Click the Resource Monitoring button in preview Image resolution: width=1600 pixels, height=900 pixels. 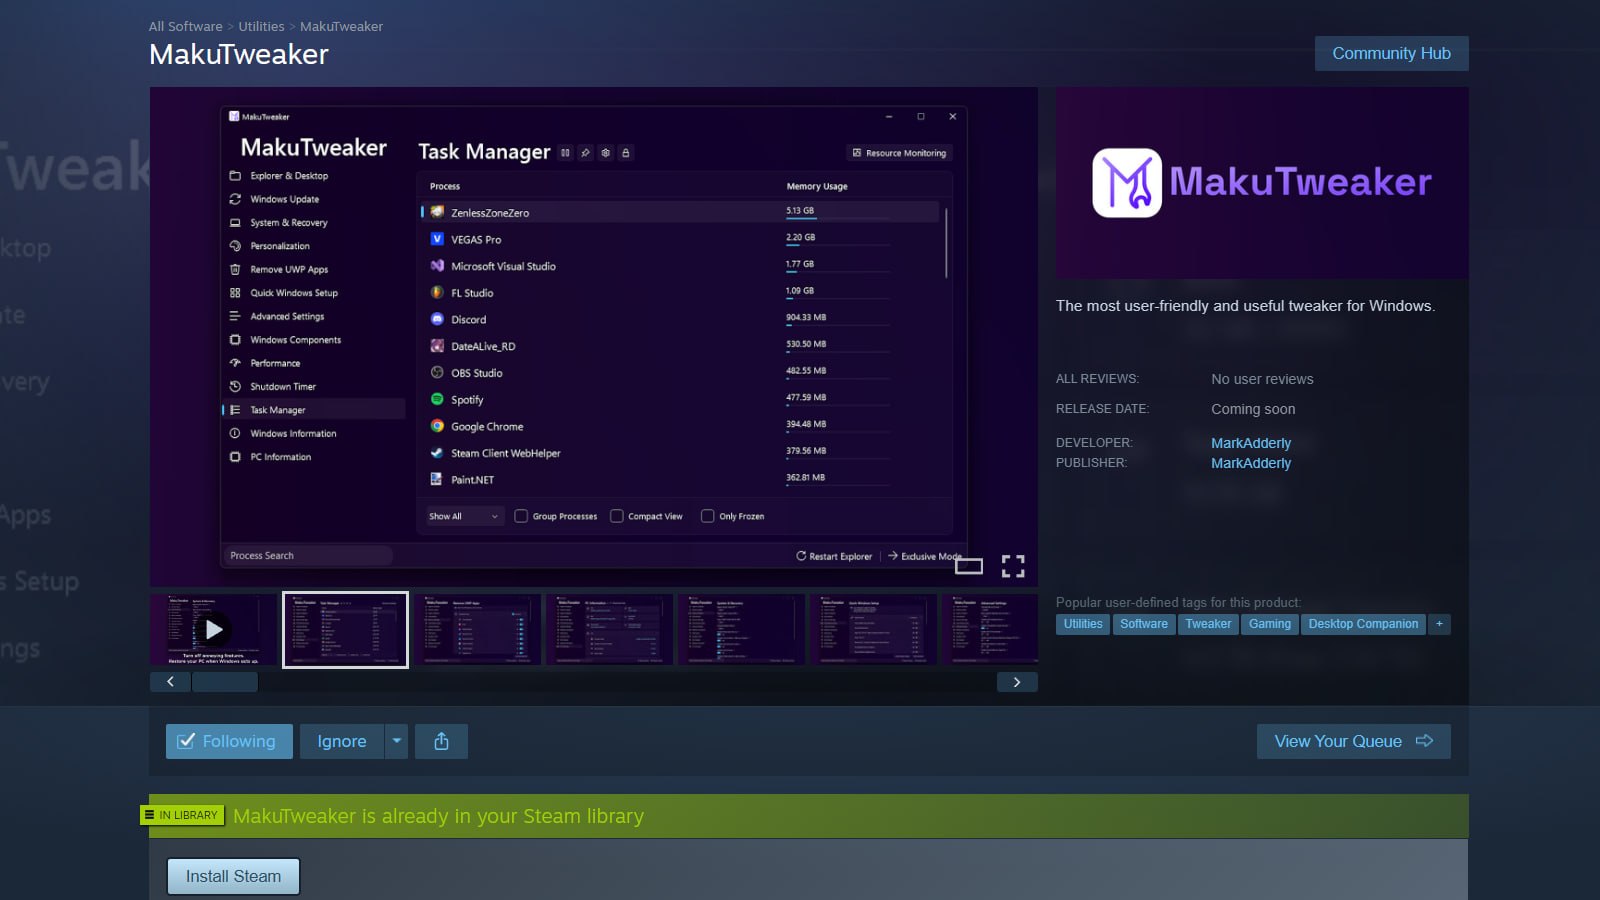(899, 153)
